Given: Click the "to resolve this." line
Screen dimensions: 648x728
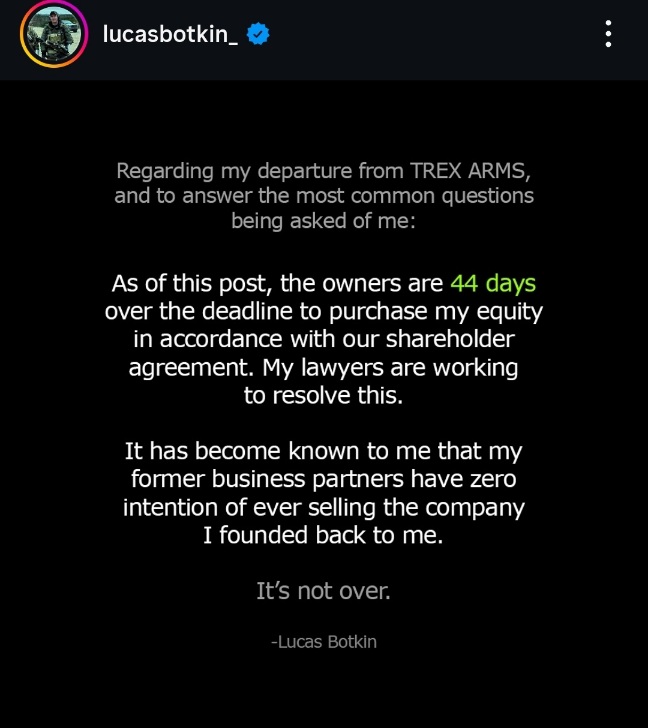Looking at the screenshot, I should (x=324, y=395).
